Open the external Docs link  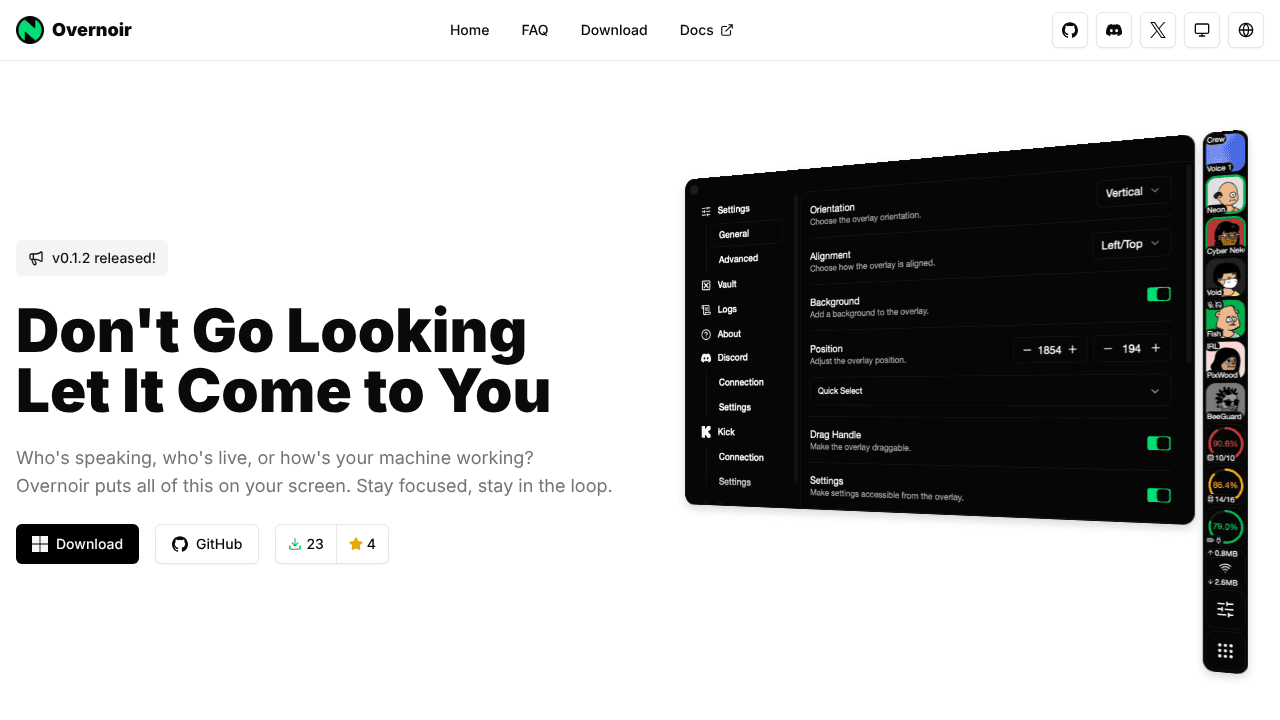click(706, 30)
